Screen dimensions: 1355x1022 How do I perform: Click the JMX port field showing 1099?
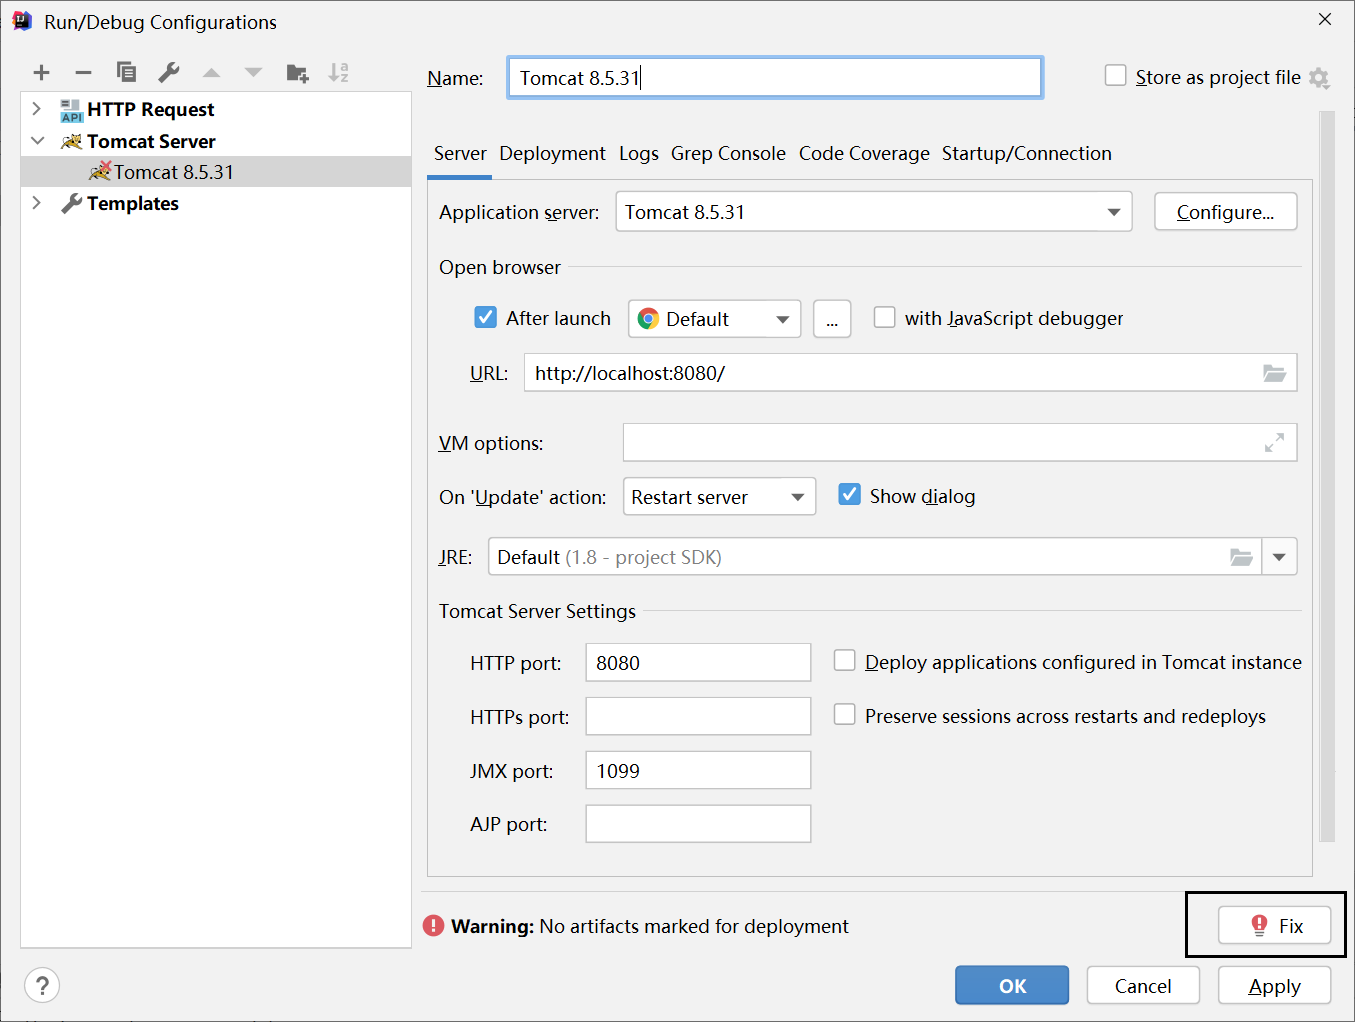[698, 770]
